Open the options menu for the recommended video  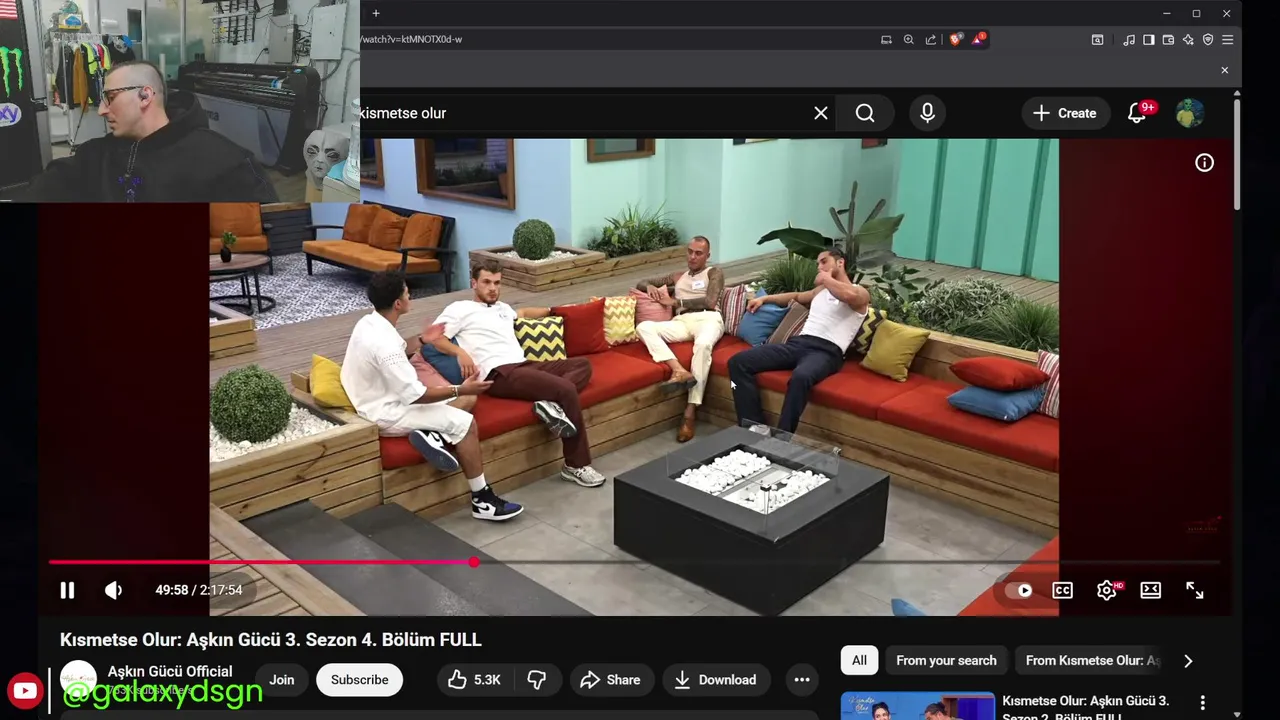(x=1203, y=703)
